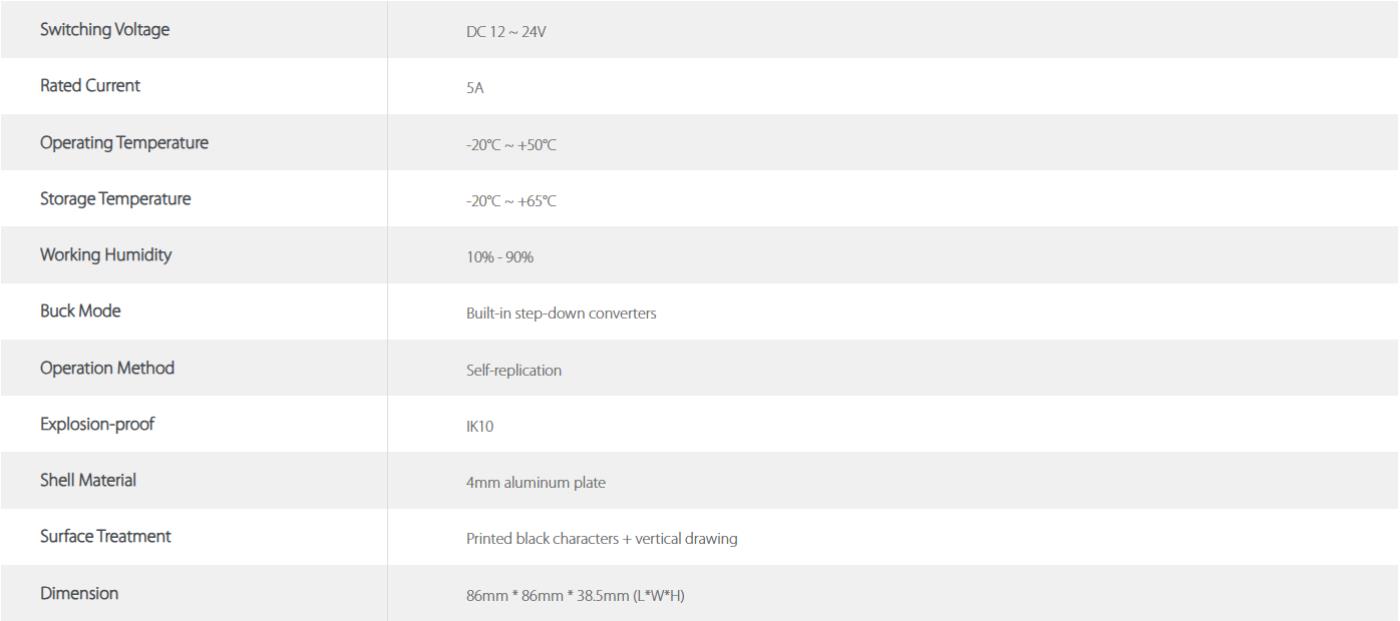1400x621 pixels.
Task: Click the 5A rated current value
Action: click(475, 88)
